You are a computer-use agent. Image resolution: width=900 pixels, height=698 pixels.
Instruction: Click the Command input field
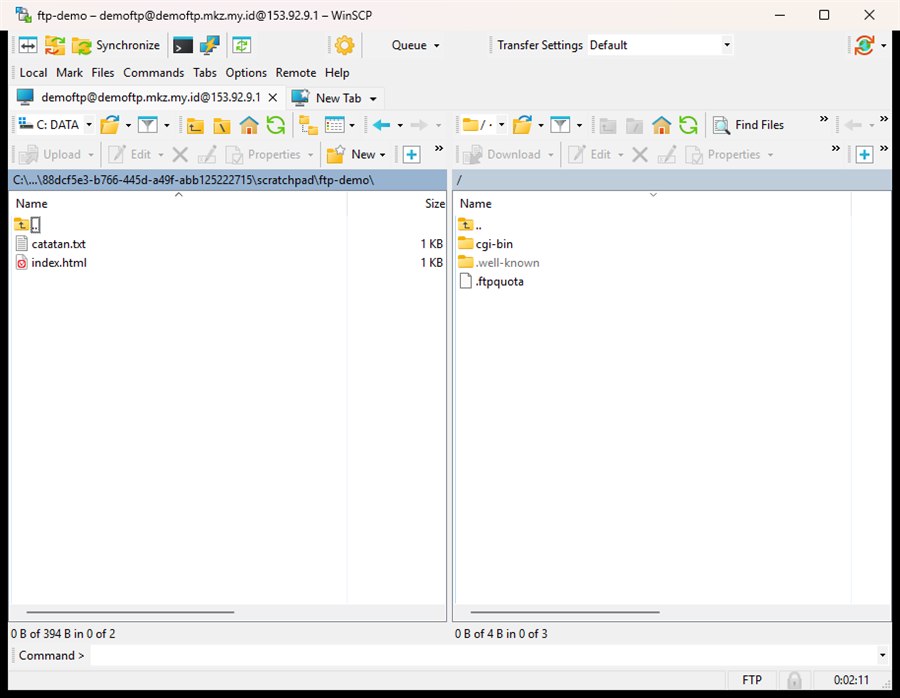(482, 655)
